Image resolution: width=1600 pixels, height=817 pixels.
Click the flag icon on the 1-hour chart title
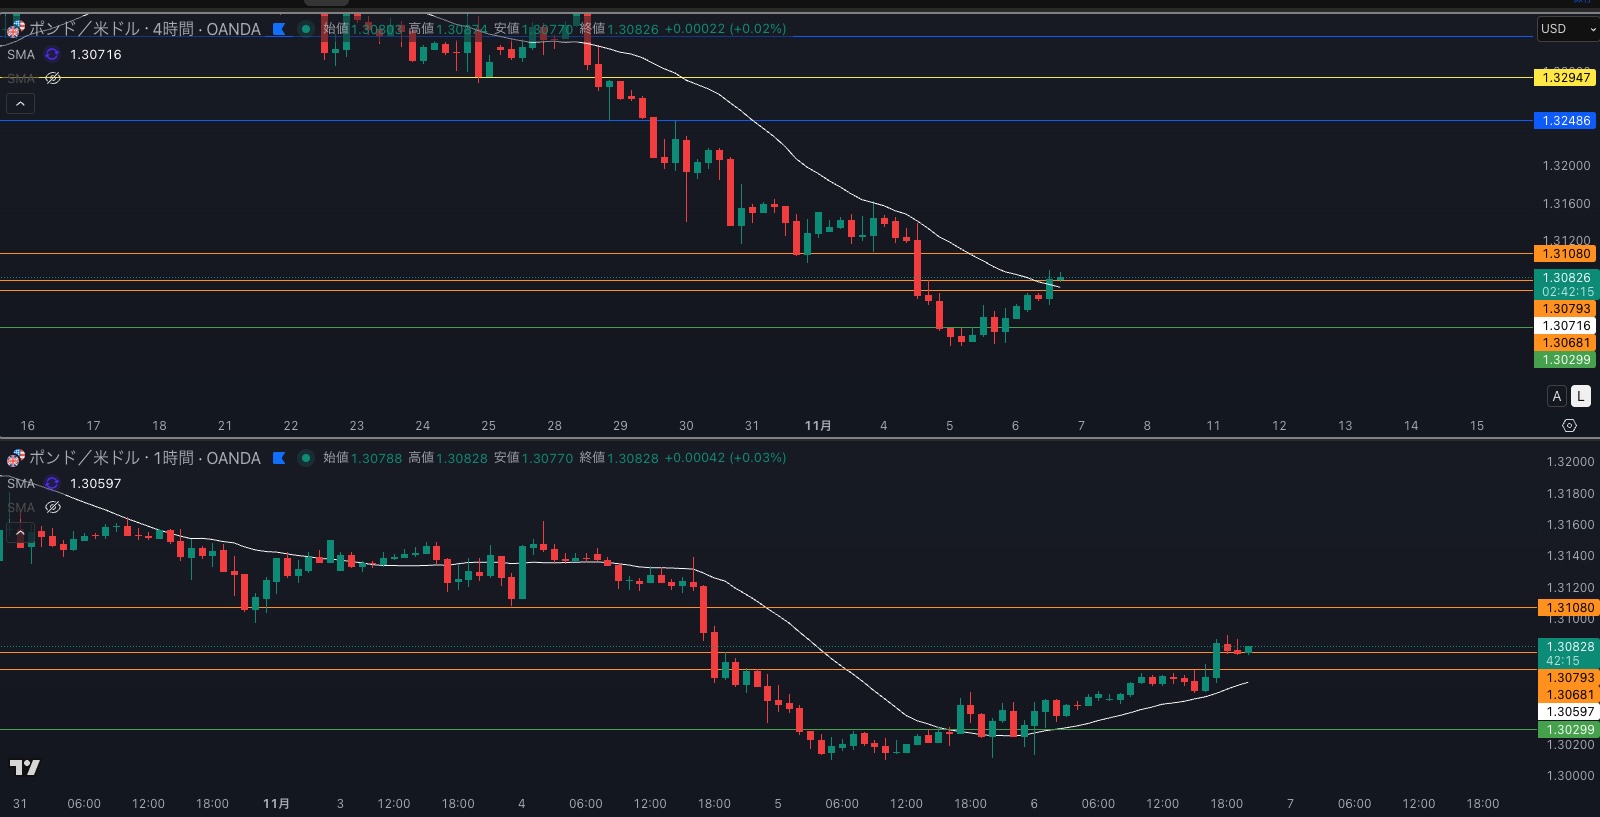click(x=279, y=458)
